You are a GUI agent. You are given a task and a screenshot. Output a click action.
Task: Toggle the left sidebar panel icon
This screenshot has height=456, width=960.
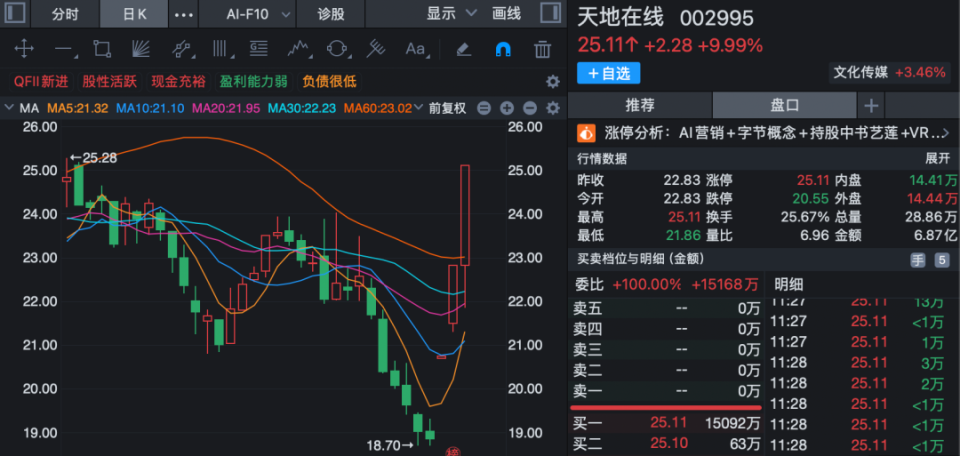coord(15,13)
